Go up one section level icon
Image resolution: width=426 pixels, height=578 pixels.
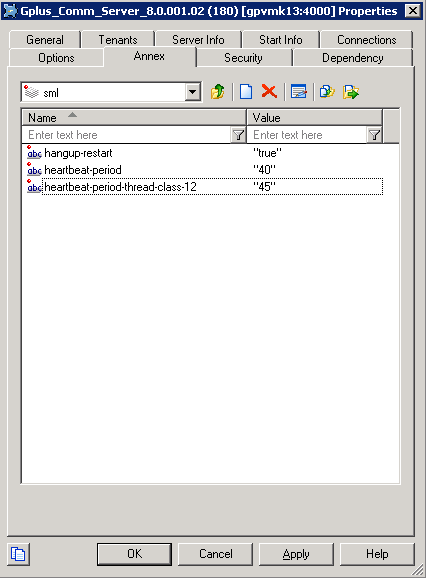217,92
